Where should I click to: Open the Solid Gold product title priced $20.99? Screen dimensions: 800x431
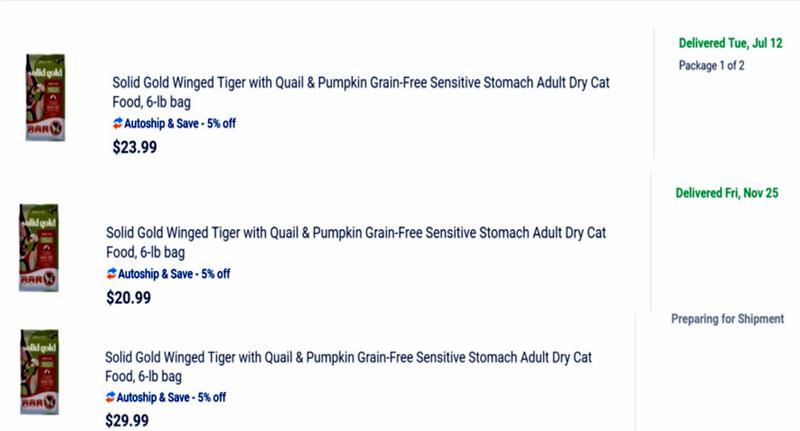point(356,242)
